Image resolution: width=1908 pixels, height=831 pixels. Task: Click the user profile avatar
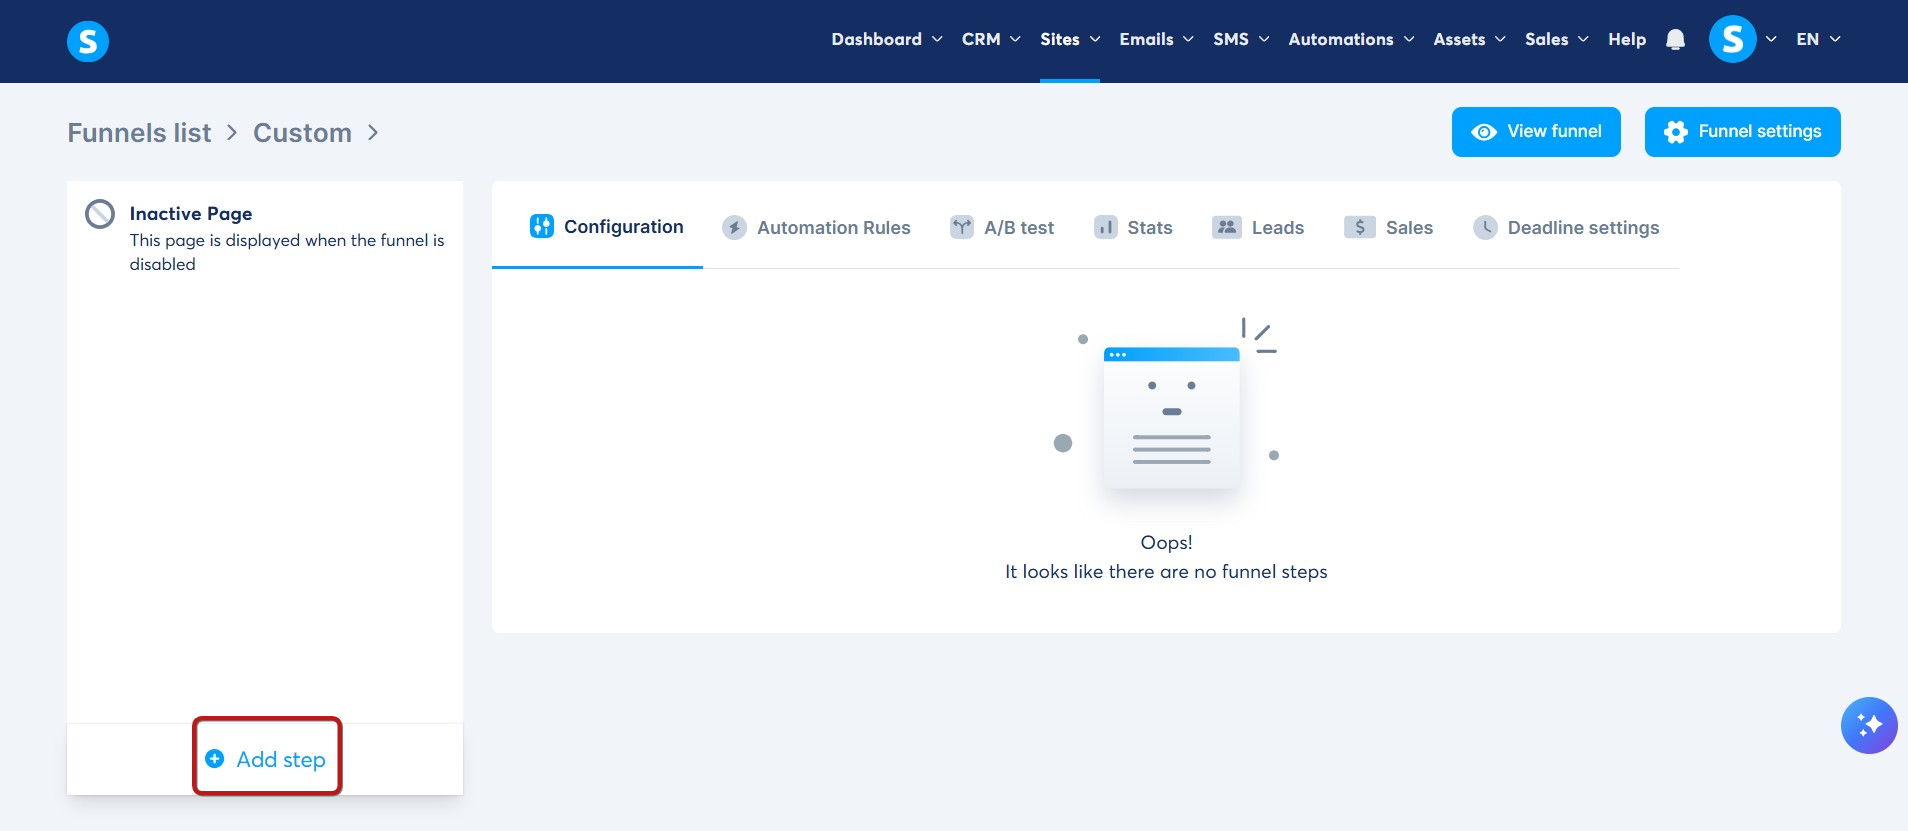(x=1732, y=39)
